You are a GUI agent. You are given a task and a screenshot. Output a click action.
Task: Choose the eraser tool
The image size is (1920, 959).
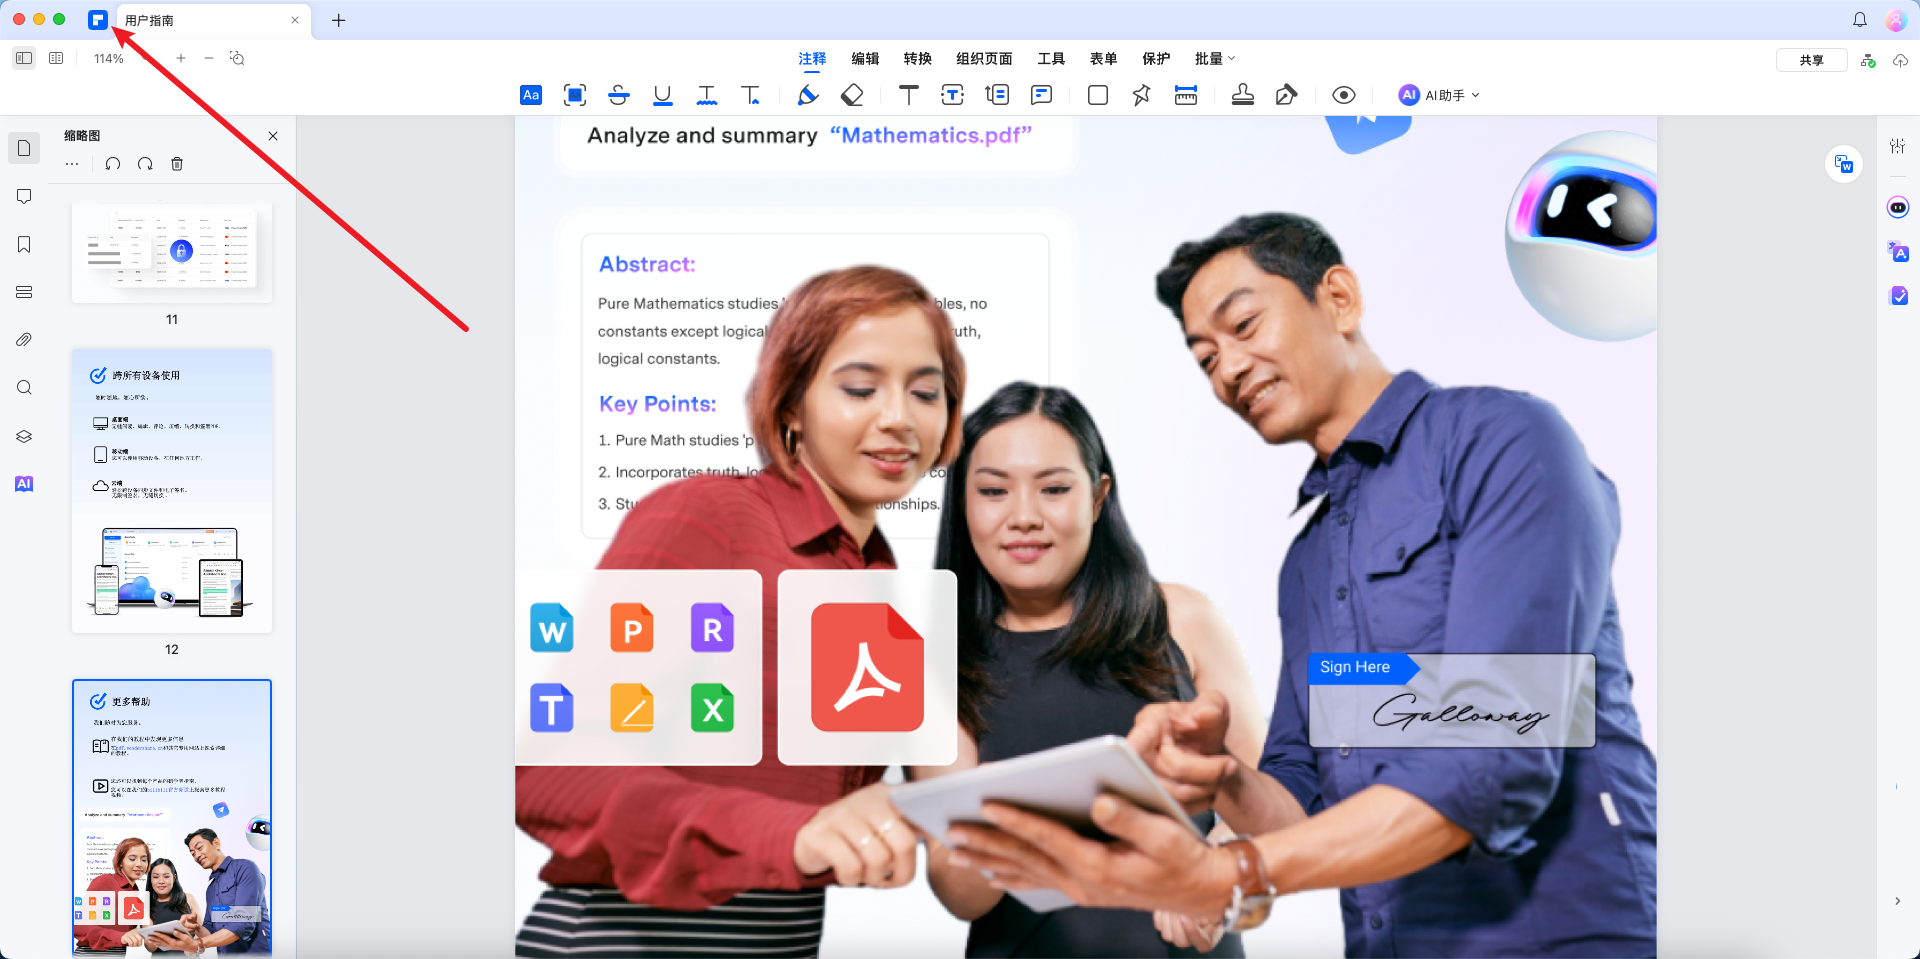coord(852,95)
